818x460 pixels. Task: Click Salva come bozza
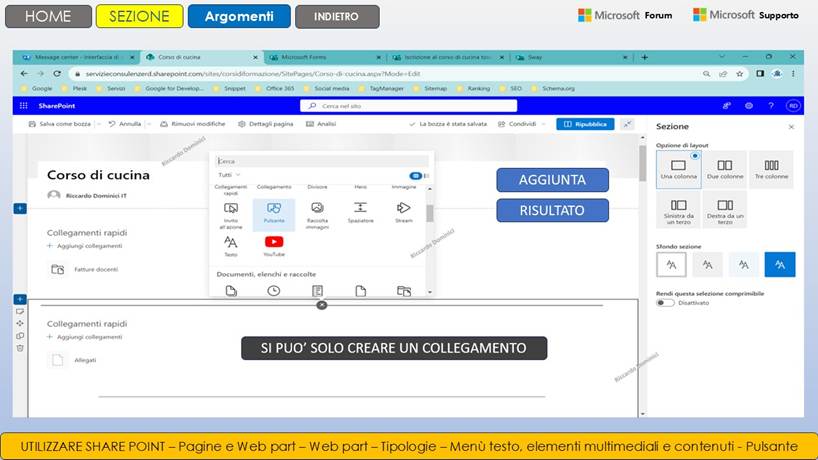pyautogui.click(x=59, y=124)
